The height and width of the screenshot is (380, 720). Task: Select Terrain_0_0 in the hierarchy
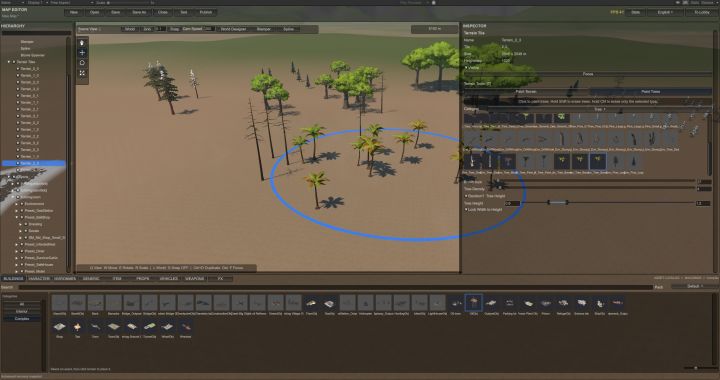click(x=30, y=69)
